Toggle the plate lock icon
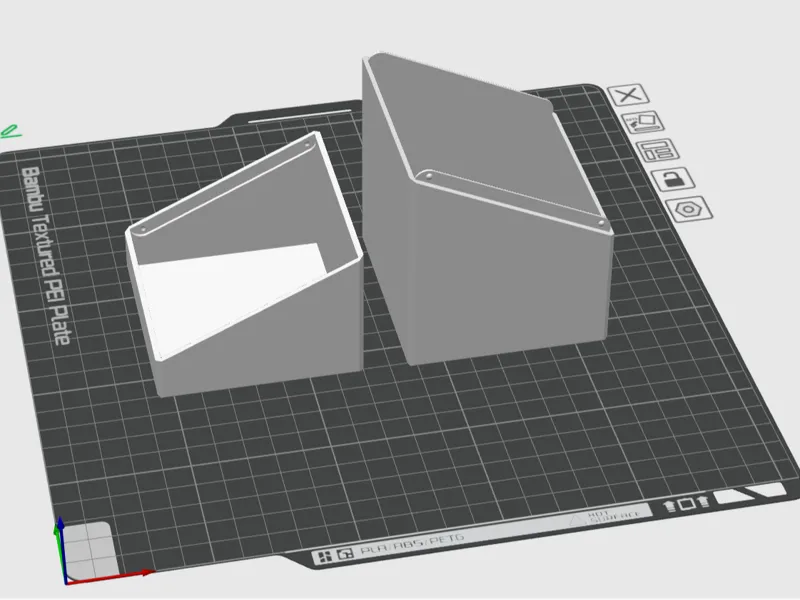The width and height of the screenshot is (800, 600). pyautogui.click(x=673, y=179)
